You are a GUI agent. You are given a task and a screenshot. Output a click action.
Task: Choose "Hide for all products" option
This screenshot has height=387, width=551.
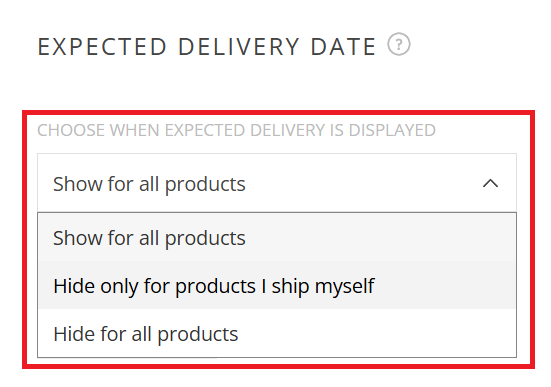(x=277, y=334)
